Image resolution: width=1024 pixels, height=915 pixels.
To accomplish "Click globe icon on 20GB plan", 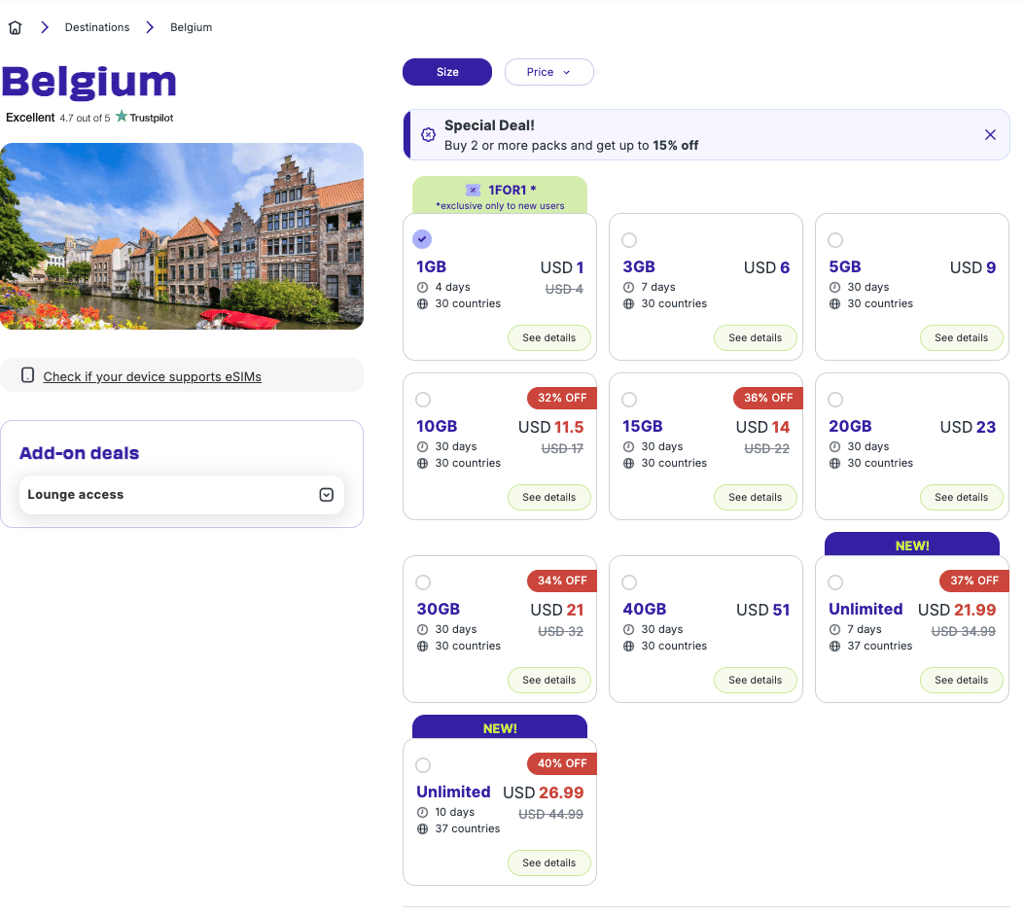I will [x=835, y=463].
